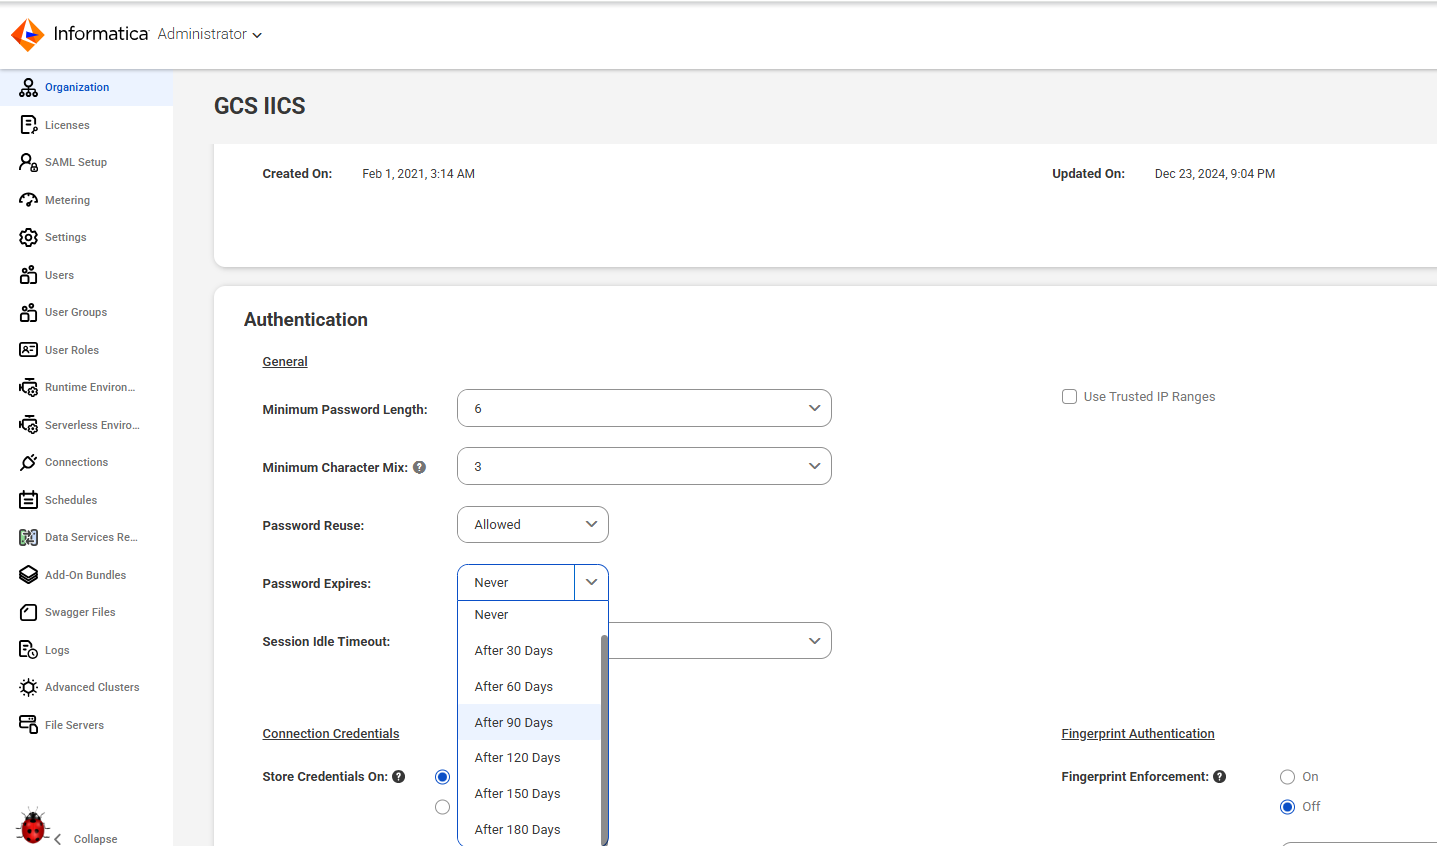Choose After 30 Days option
The image size is (1437, 846).
coord(530,651)
